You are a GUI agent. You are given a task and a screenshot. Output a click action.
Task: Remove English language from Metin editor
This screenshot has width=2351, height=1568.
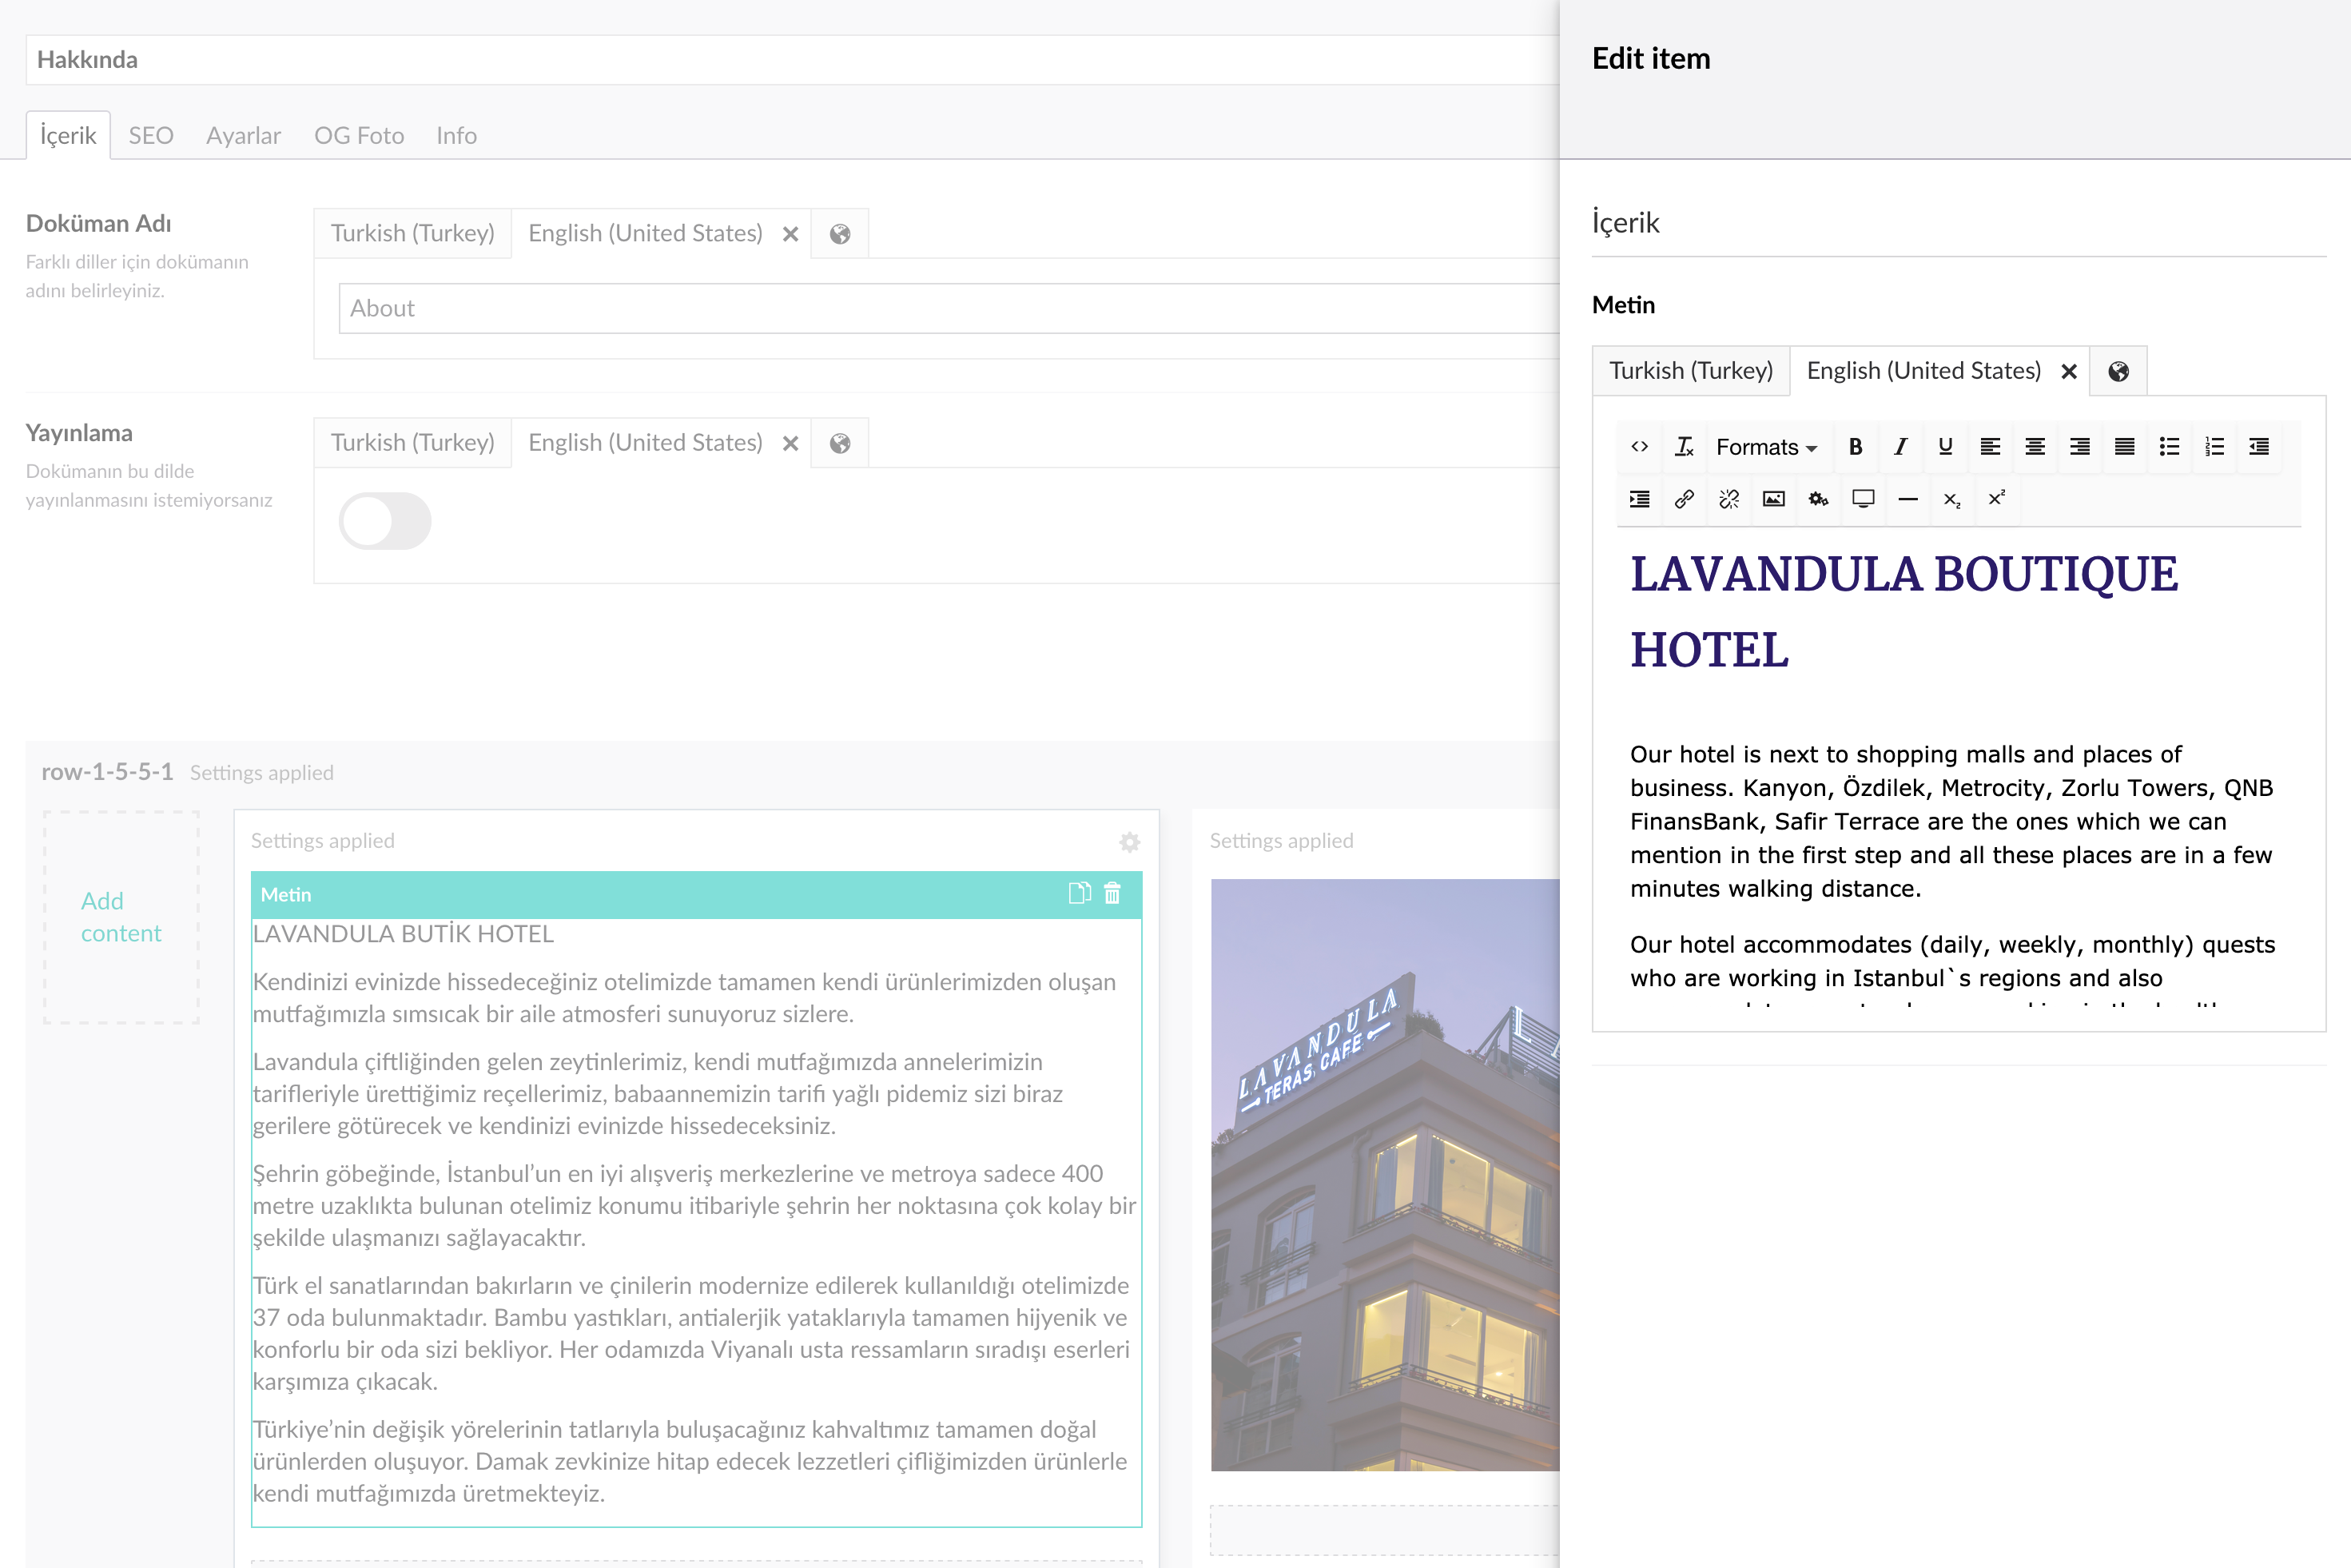pos(2069,372)
